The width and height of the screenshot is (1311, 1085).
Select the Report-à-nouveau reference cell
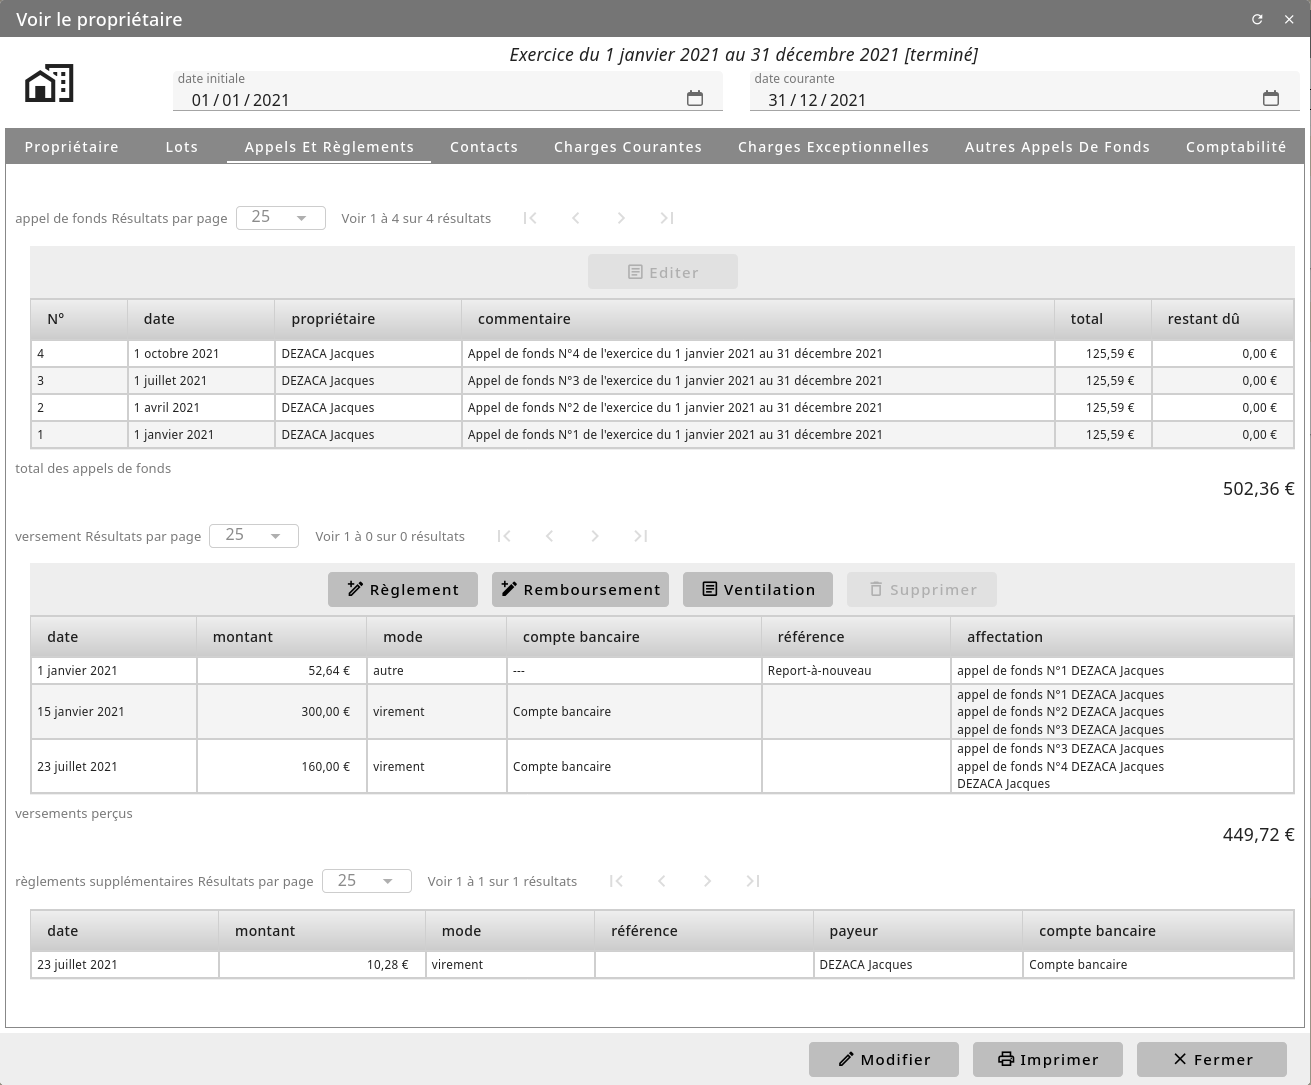pos(856,671)
